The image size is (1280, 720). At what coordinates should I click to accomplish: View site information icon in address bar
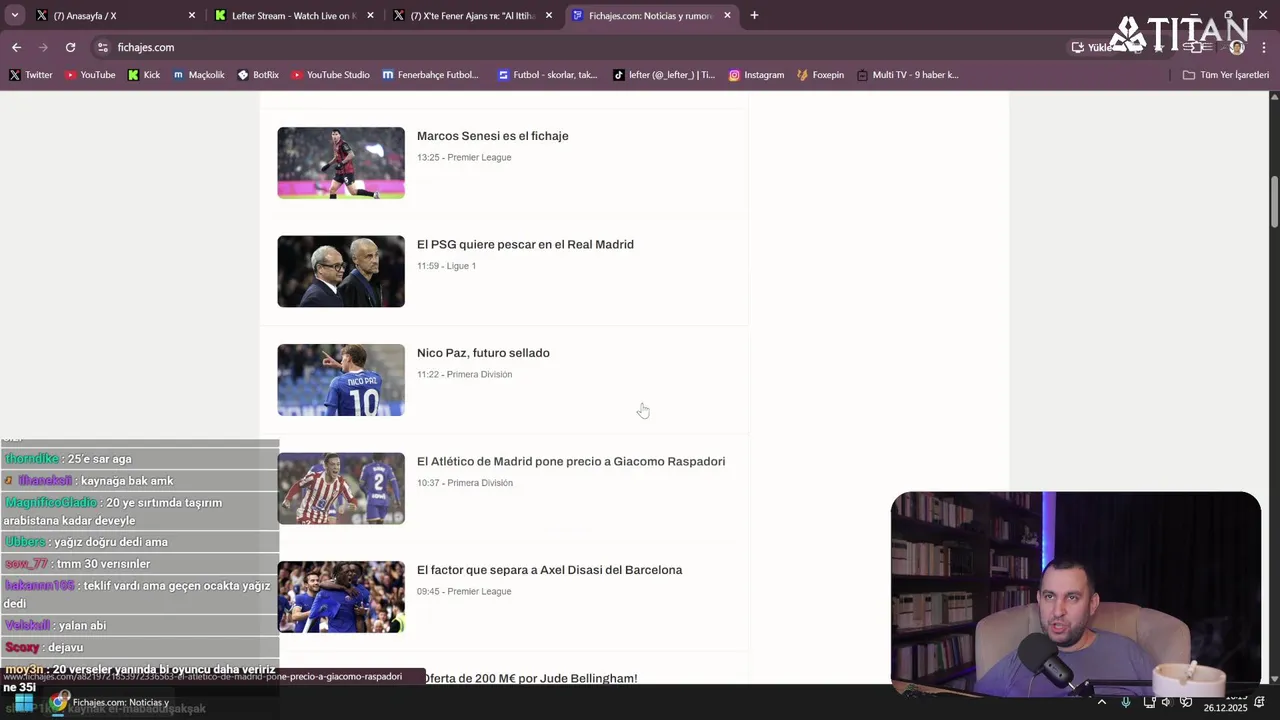click(102, 47)
